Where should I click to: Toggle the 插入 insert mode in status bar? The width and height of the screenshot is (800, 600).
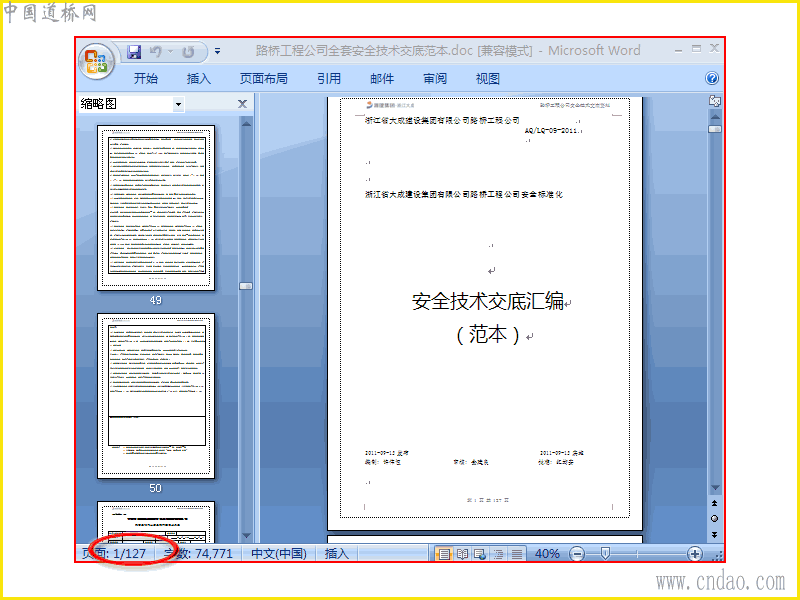[x=337, y=554]
